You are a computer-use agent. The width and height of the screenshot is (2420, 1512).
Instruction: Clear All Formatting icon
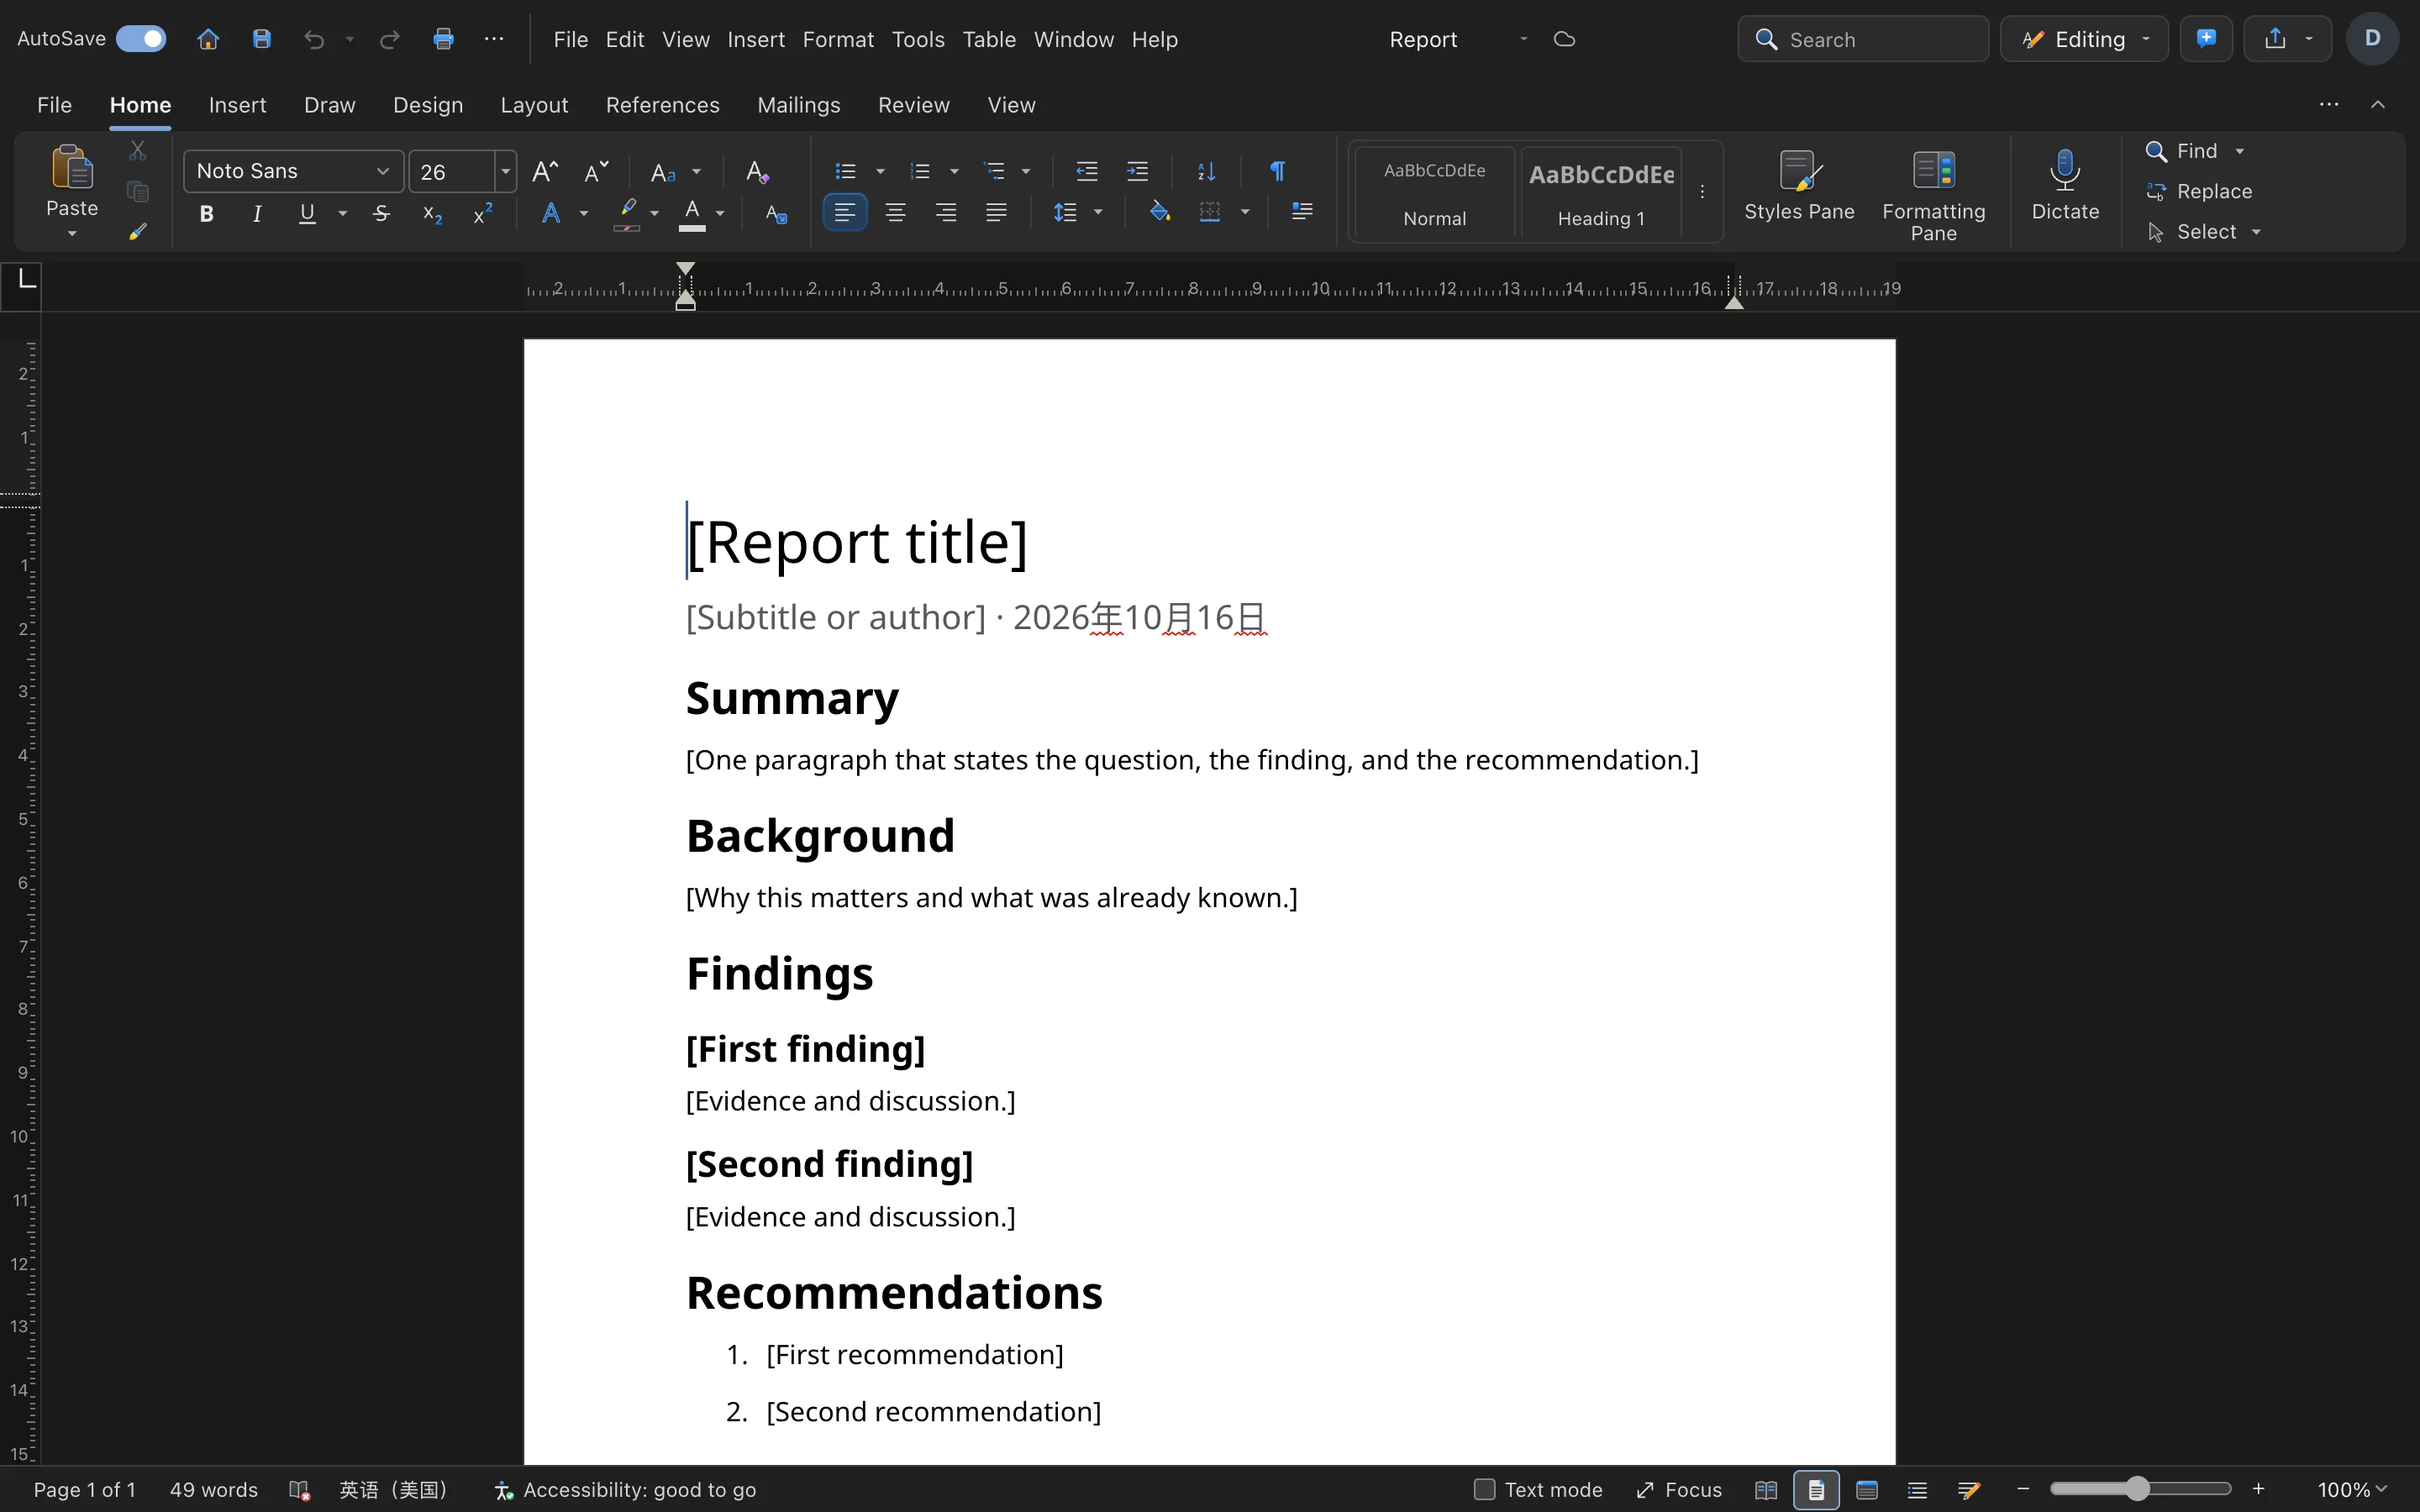click(x=757, y=171)
